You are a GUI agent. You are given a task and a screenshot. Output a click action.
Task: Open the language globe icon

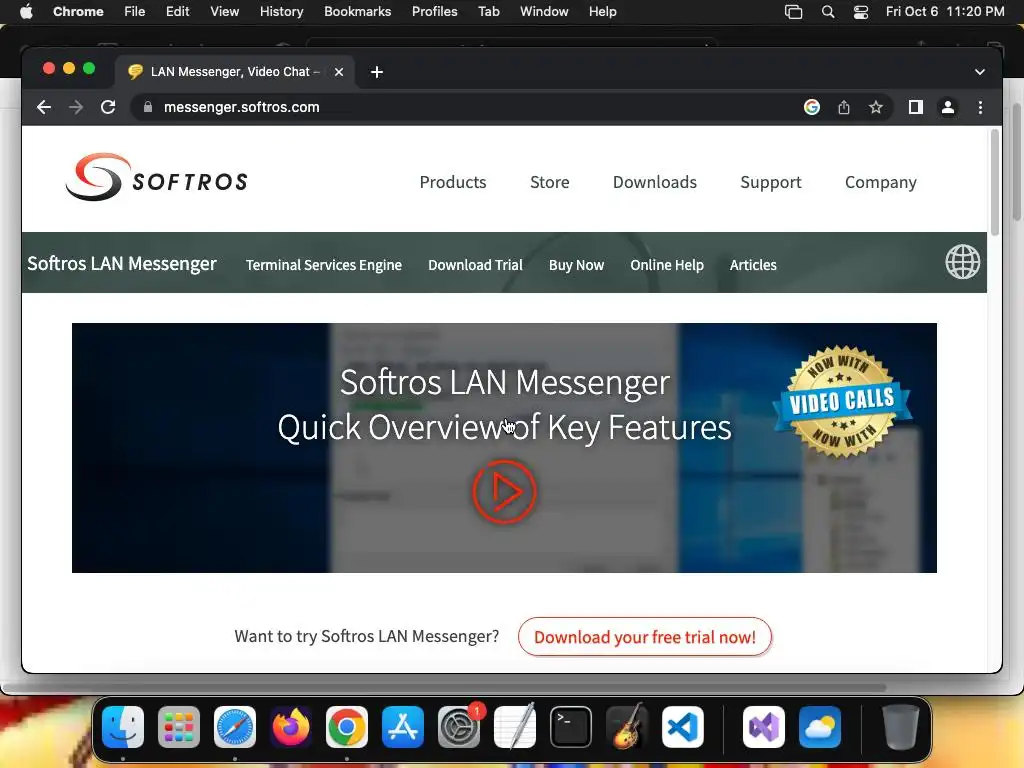coord(963,262)
